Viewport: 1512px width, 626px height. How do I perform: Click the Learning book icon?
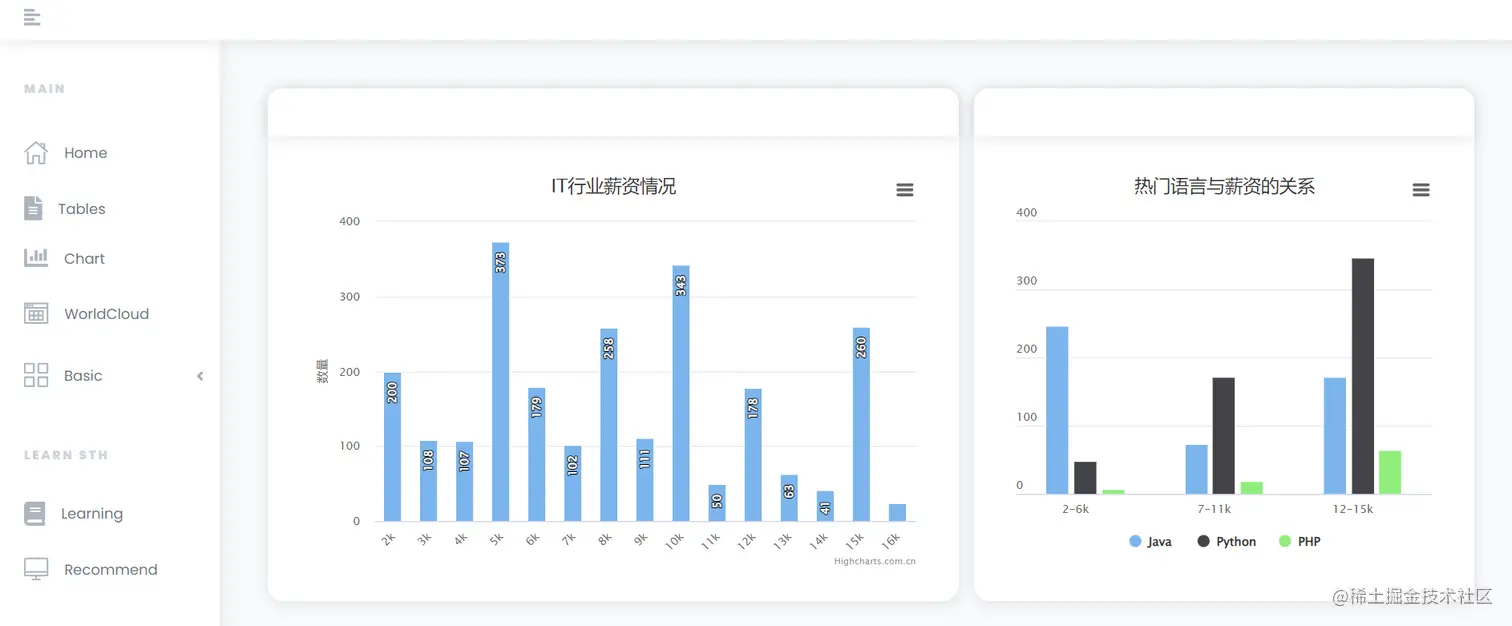pos(35,514)
